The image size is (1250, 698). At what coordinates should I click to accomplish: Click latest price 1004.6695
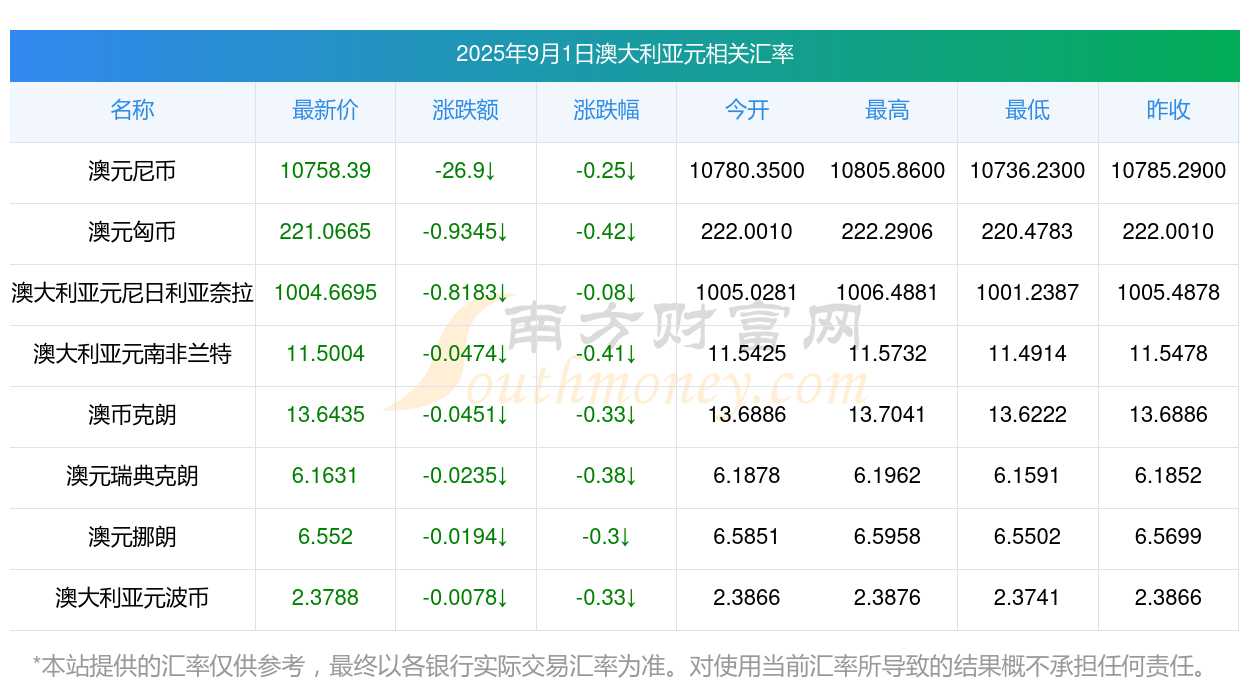[x=325, y=293]
